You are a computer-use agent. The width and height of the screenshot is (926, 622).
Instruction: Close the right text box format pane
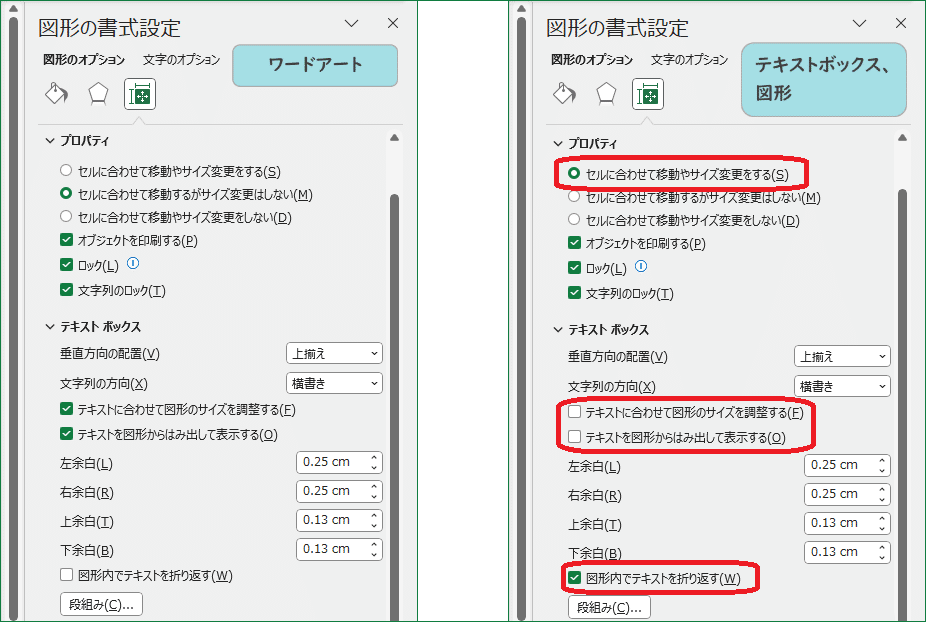click(901, 23)
